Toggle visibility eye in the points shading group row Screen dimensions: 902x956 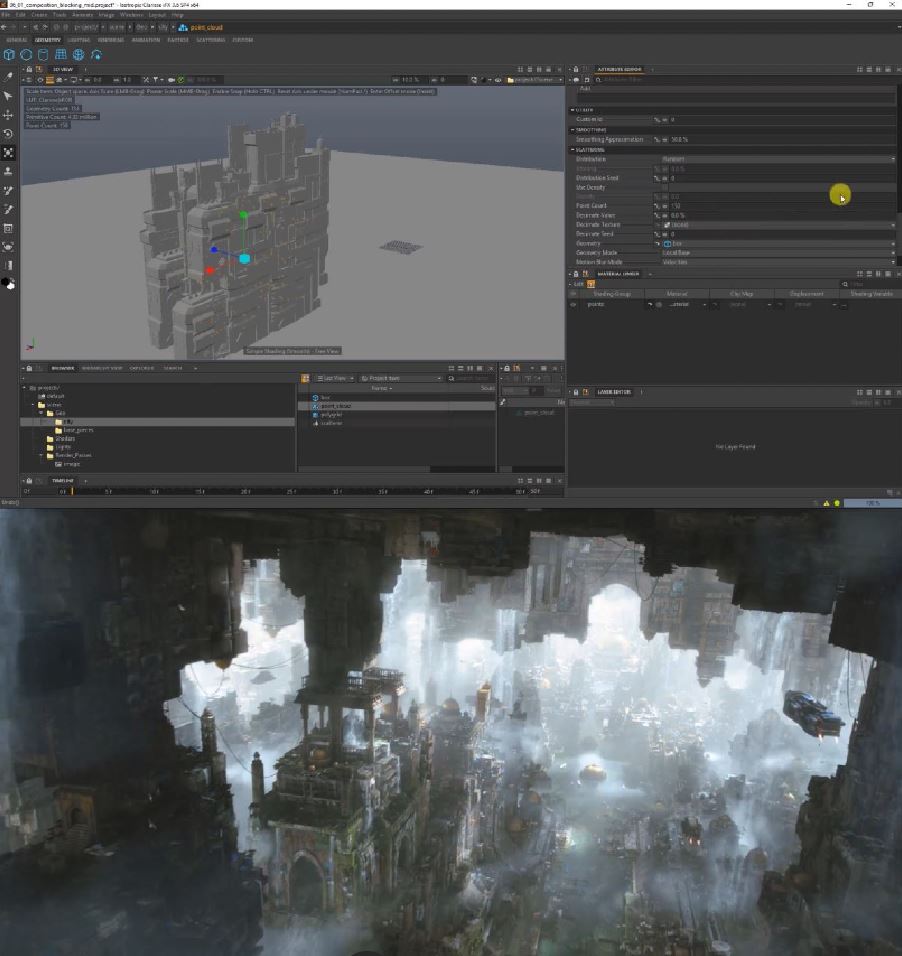pos(573,304)
